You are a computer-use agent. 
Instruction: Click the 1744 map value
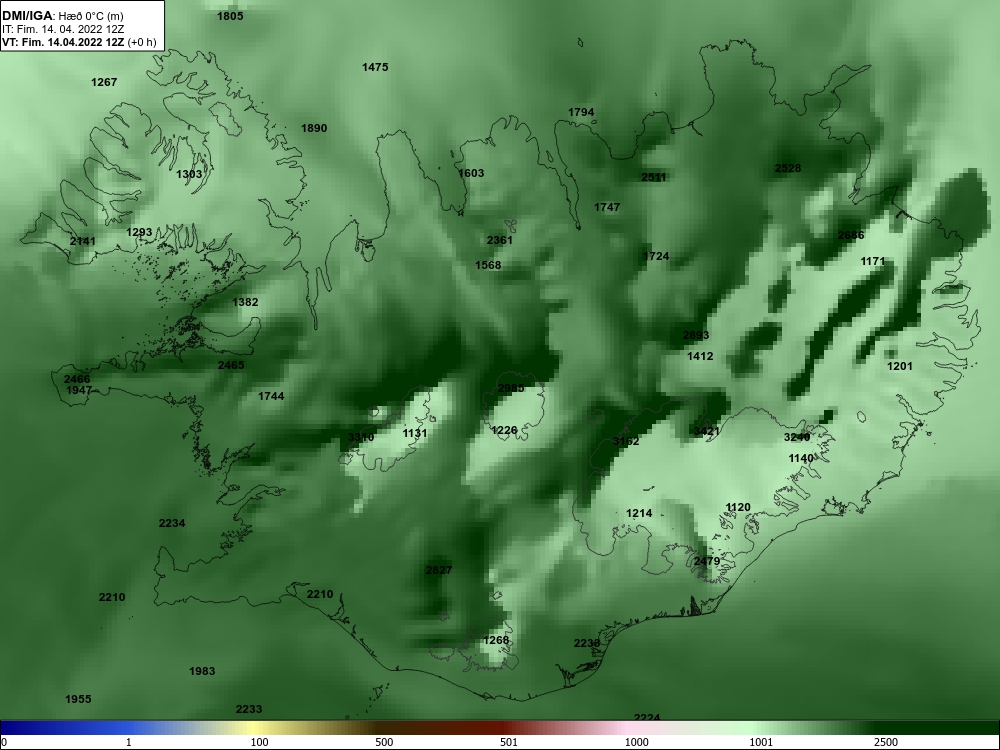coord(271,397)
